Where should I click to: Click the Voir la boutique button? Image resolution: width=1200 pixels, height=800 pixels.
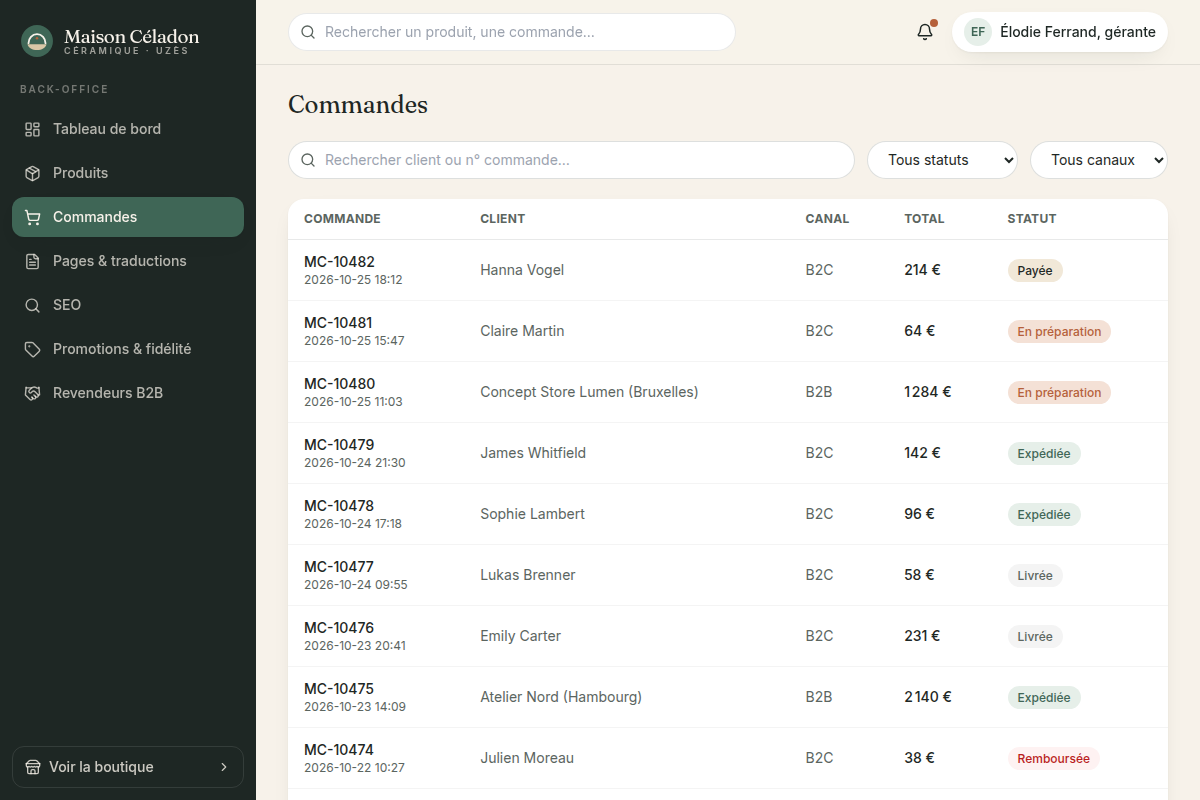pyautogui.click(x=128, y=767)
